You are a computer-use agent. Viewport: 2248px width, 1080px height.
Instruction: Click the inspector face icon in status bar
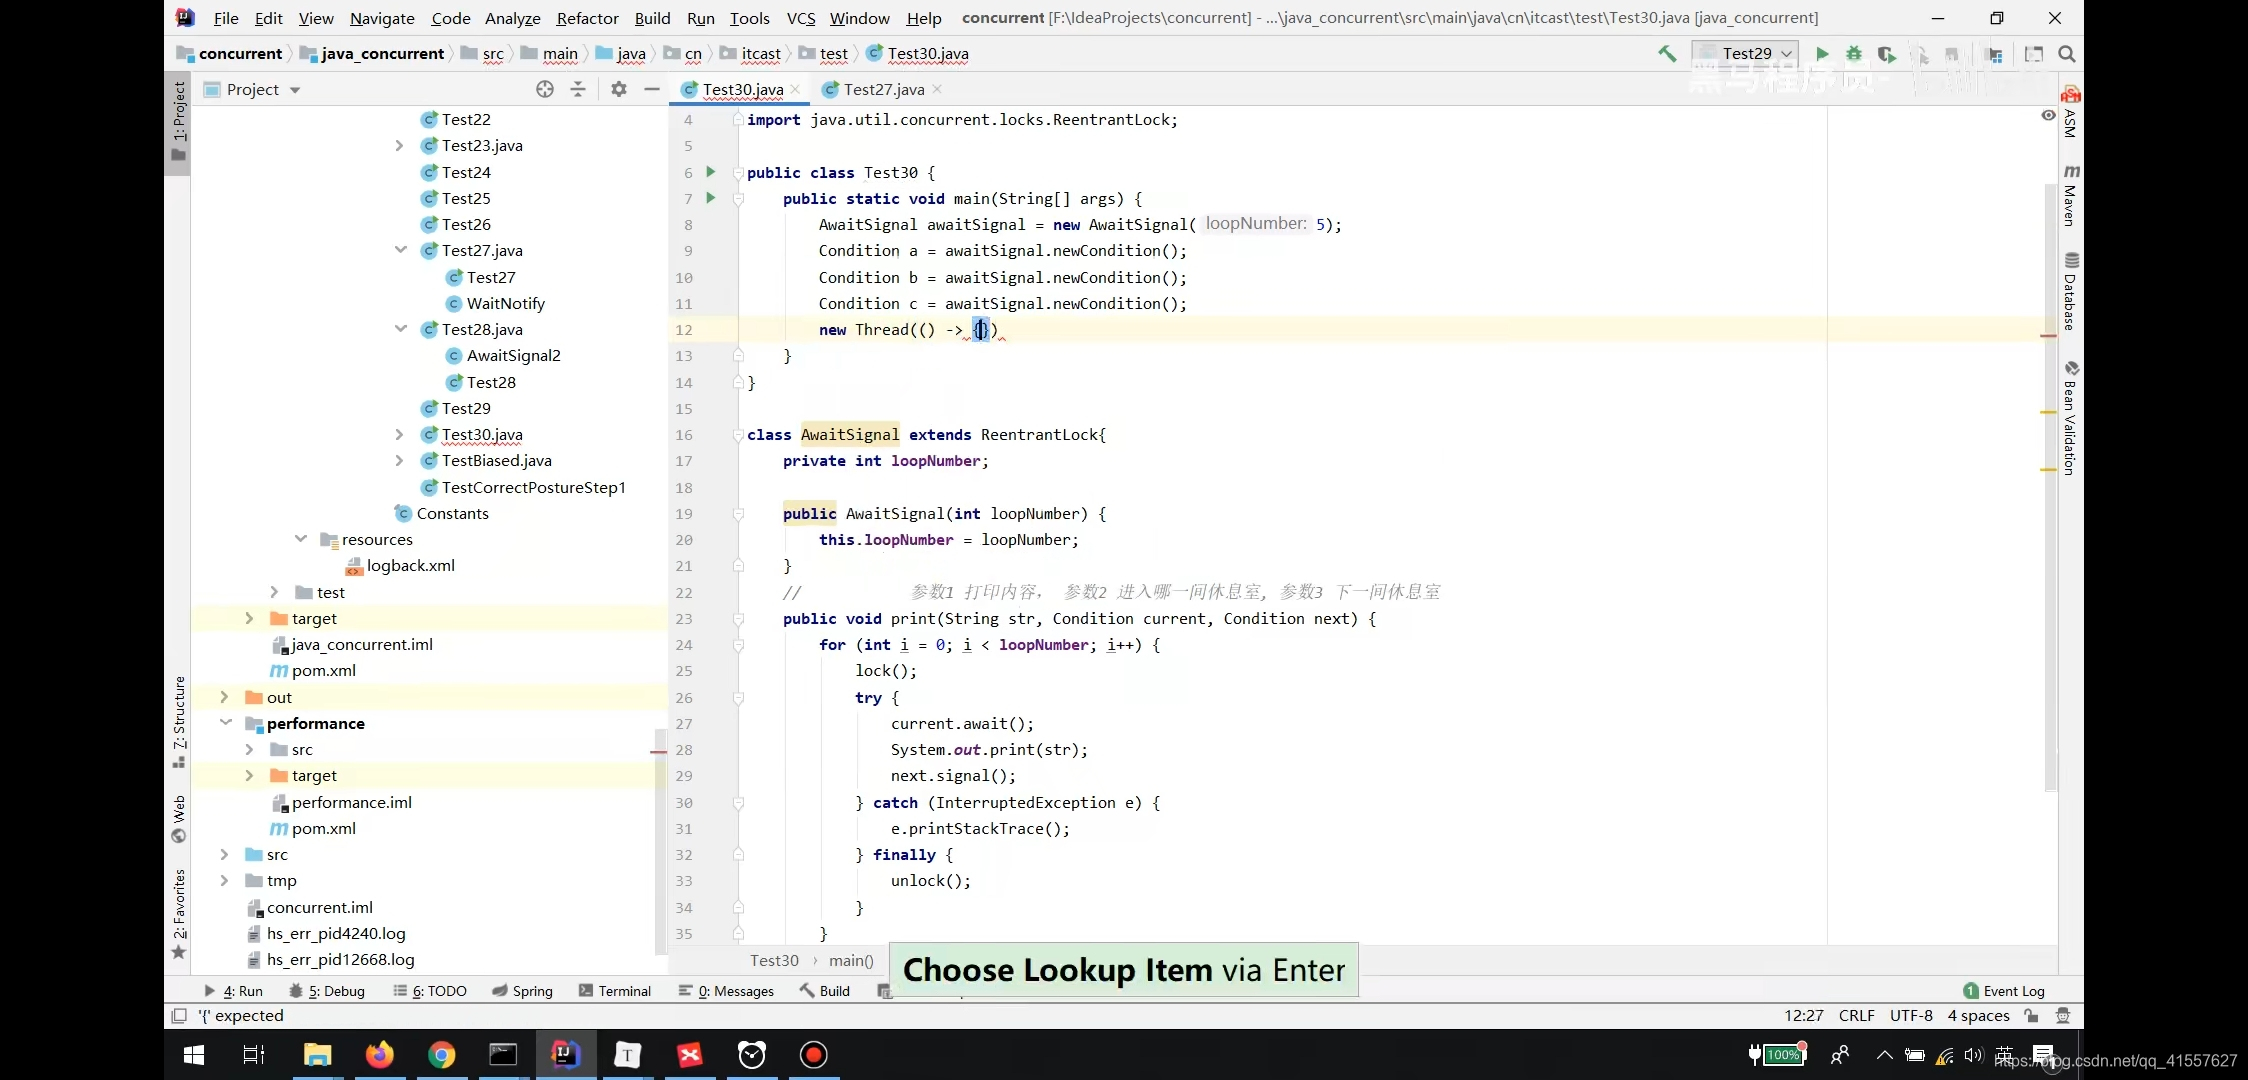tap(2062, 1016)
